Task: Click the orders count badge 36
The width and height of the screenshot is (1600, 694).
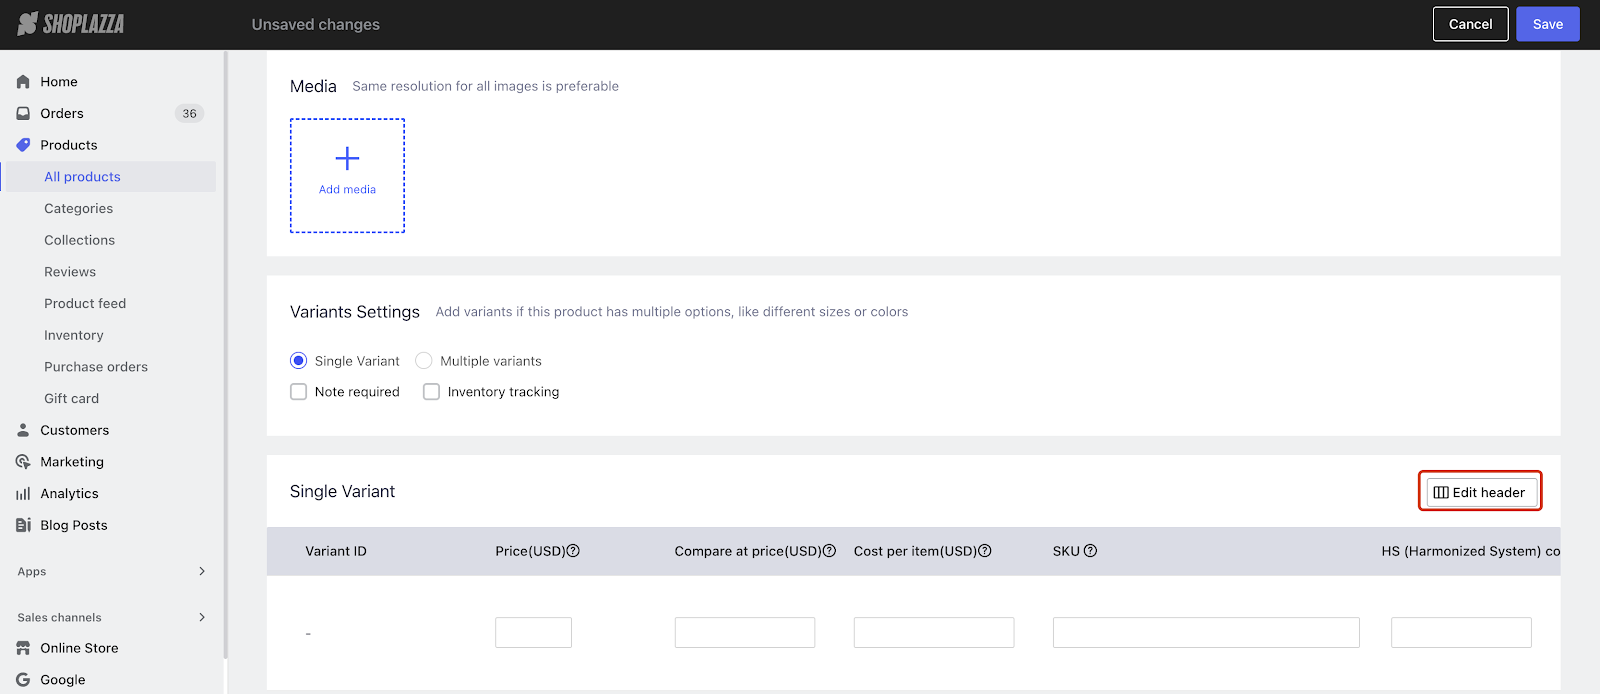Action: click(189, 113)
